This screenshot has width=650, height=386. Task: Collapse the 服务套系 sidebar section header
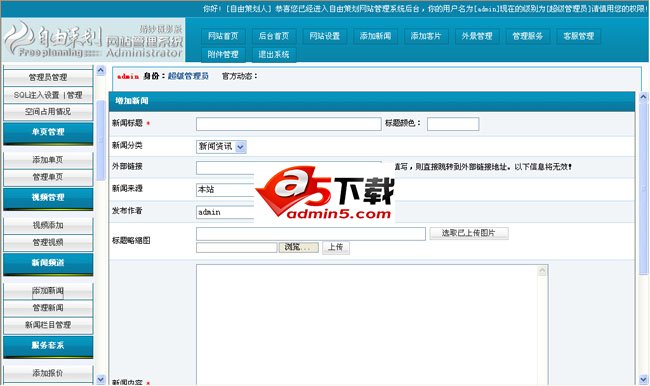(48, 346)
